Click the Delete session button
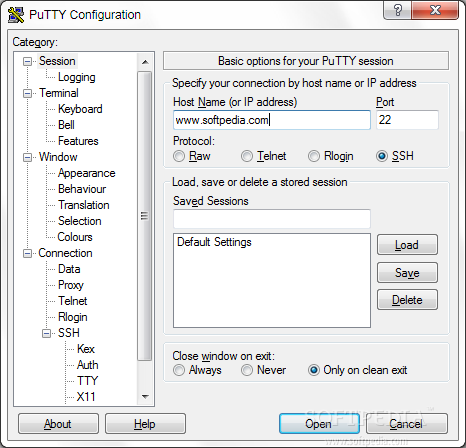466x448 pixels. coord(407,300)
